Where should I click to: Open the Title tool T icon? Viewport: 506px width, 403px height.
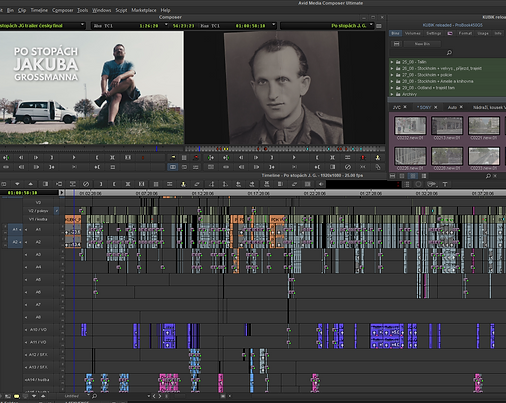(444, 184)
